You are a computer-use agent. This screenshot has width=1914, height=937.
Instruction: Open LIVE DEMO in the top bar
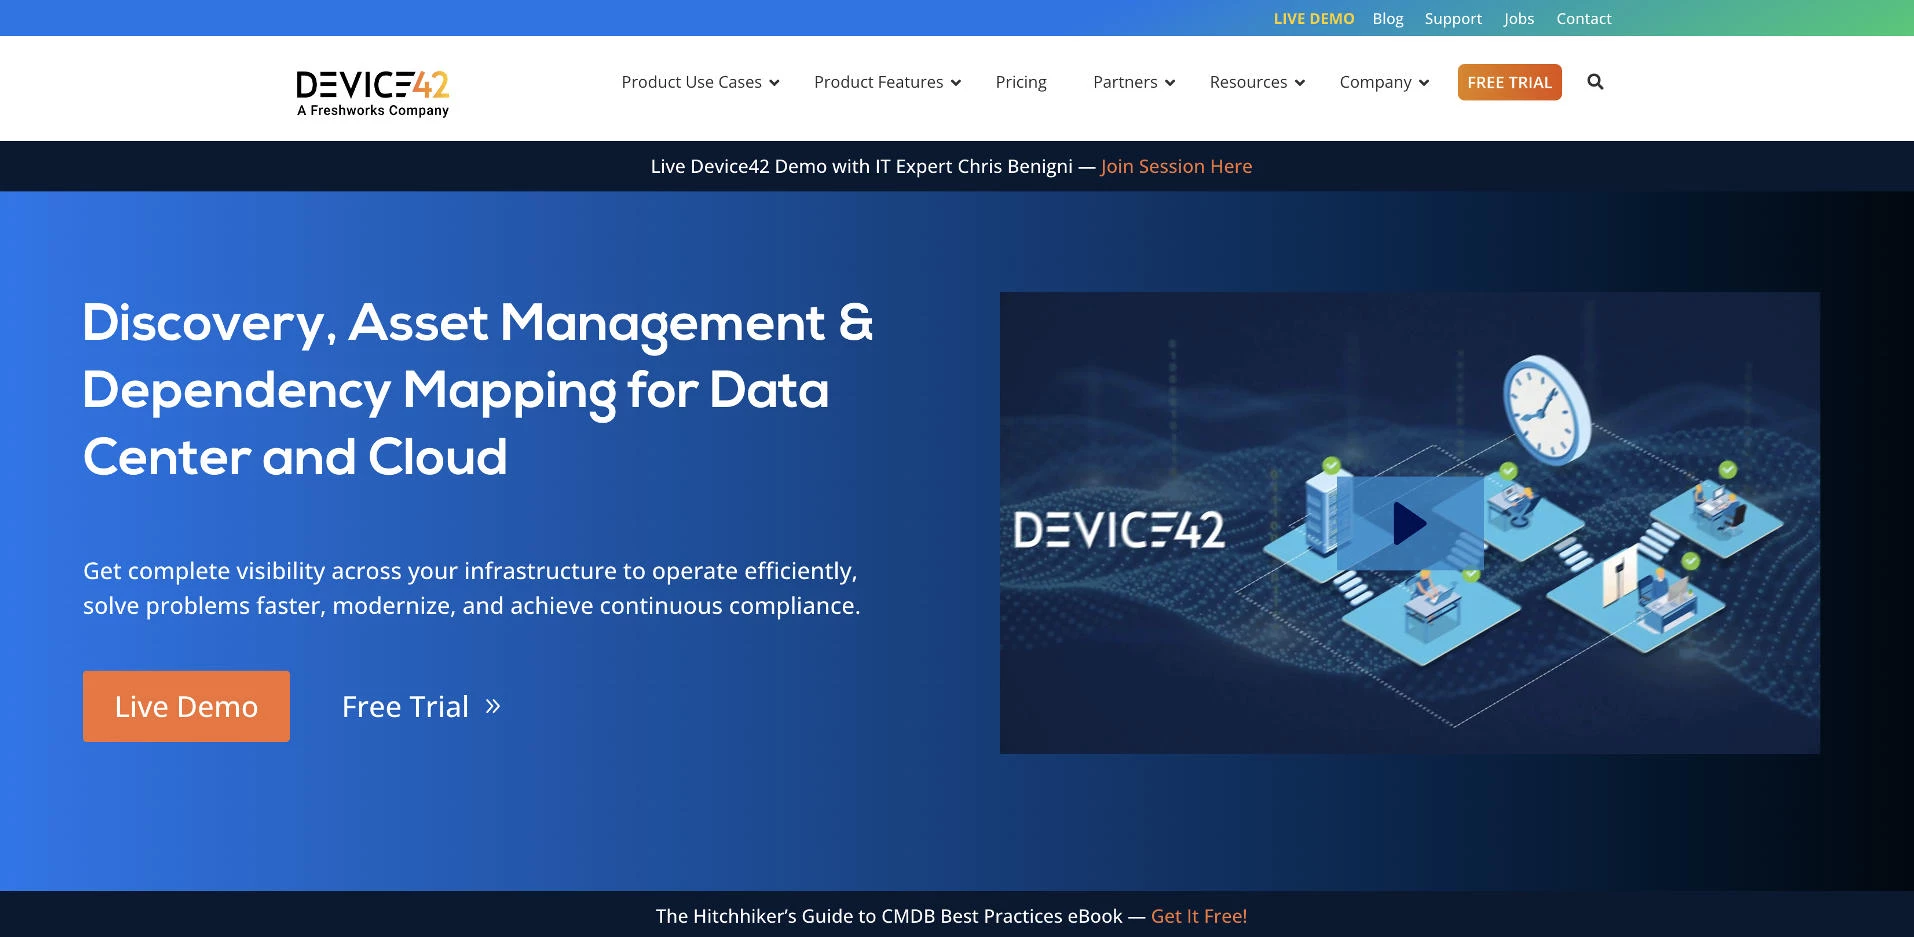[x=1313, y=18]
